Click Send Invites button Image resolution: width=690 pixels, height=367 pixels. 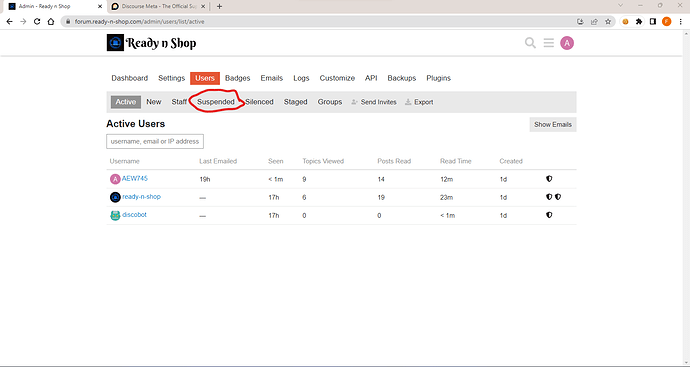374,102
